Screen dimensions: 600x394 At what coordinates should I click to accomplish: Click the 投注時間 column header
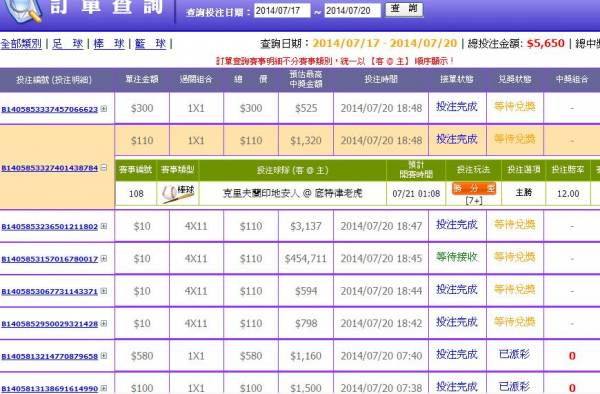381,79
